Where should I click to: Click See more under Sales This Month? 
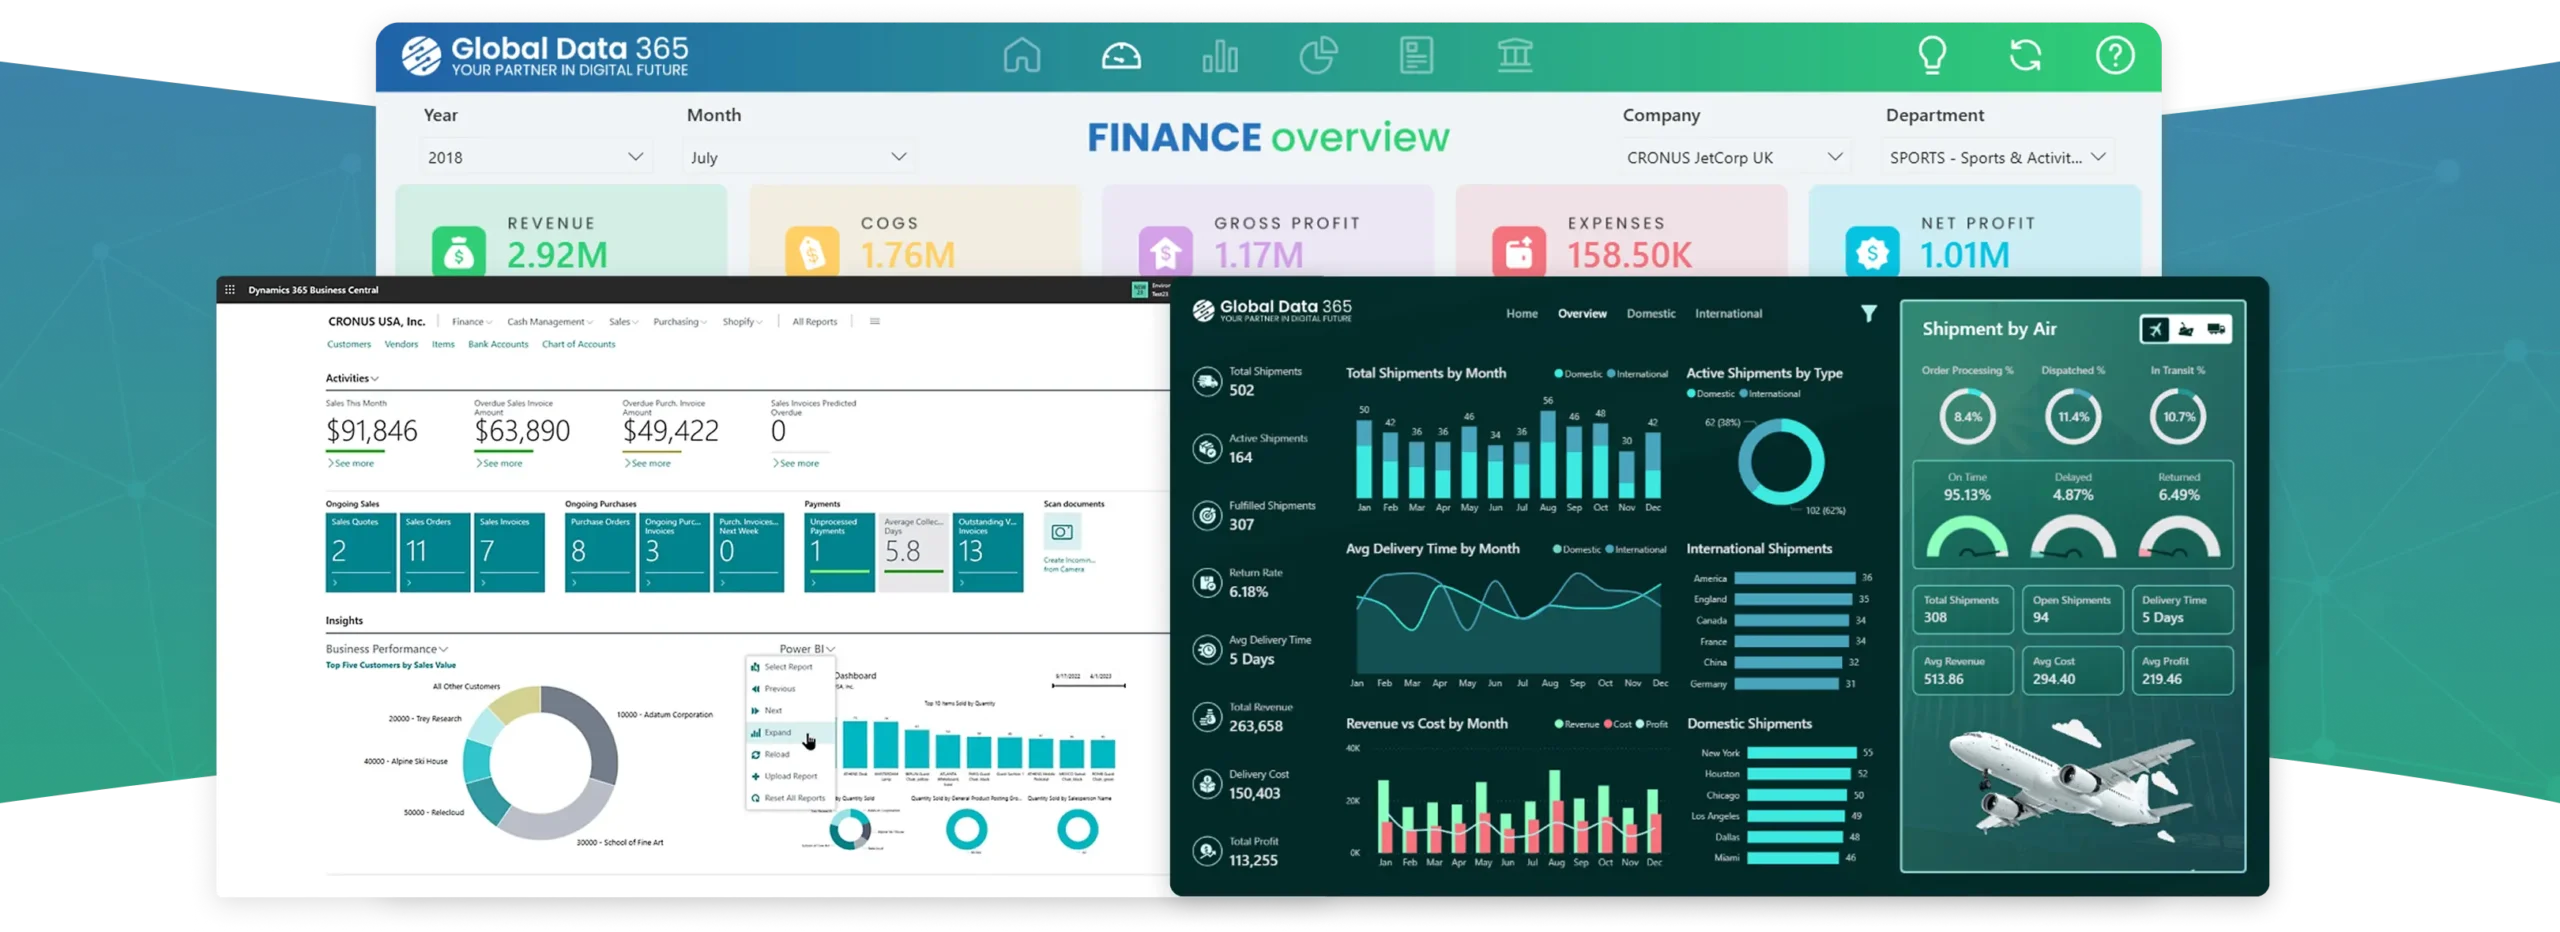pyautogui.click(x=354, y=464)
